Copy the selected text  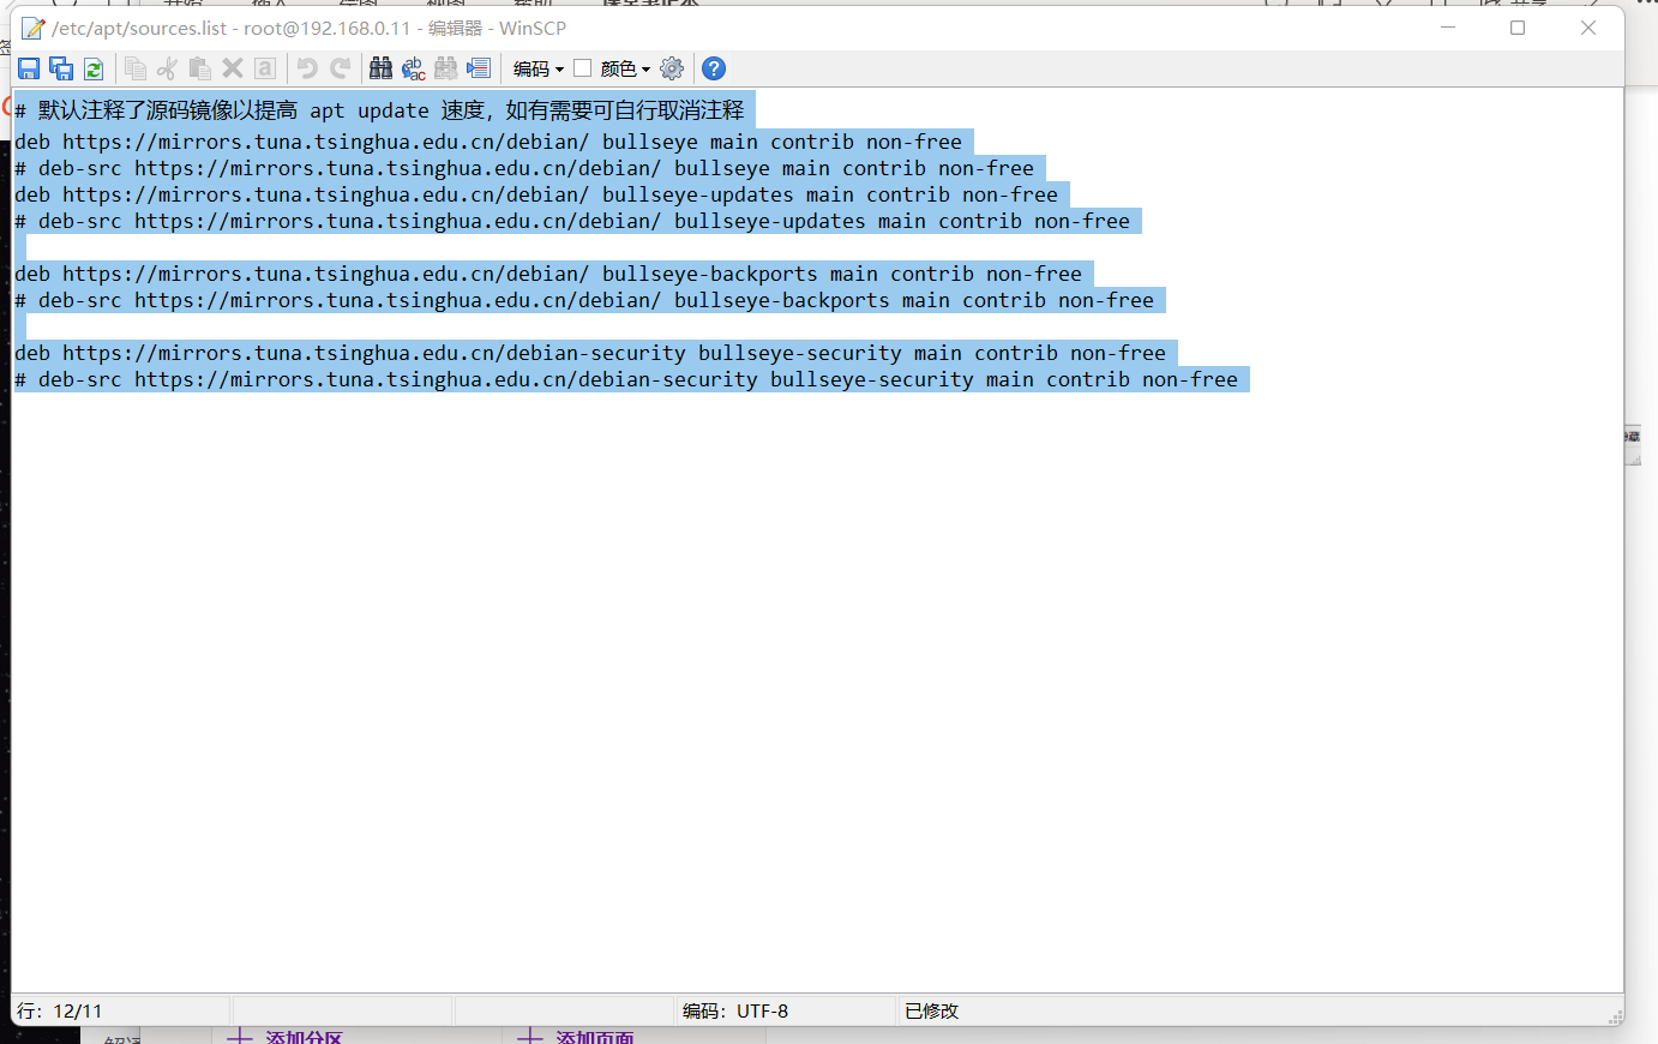click(135, 69)
